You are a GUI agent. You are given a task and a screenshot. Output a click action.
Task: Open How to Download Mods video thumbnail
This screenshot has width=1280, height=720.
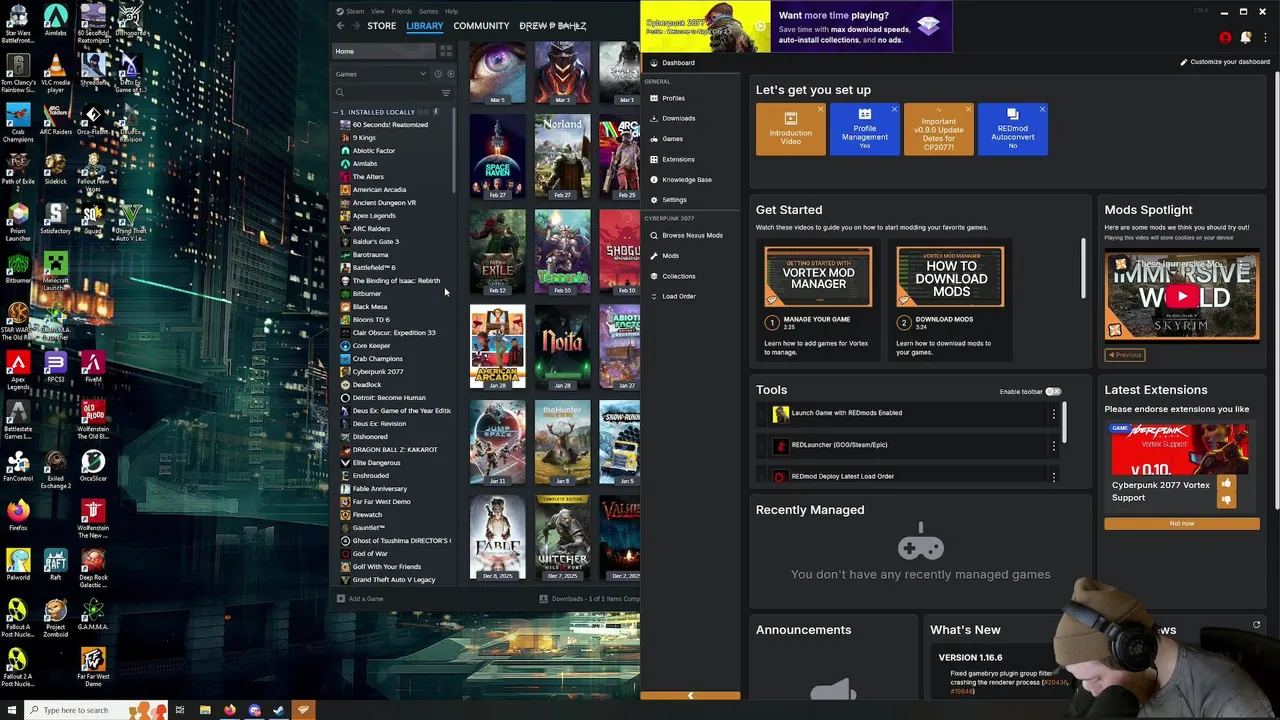950,277
